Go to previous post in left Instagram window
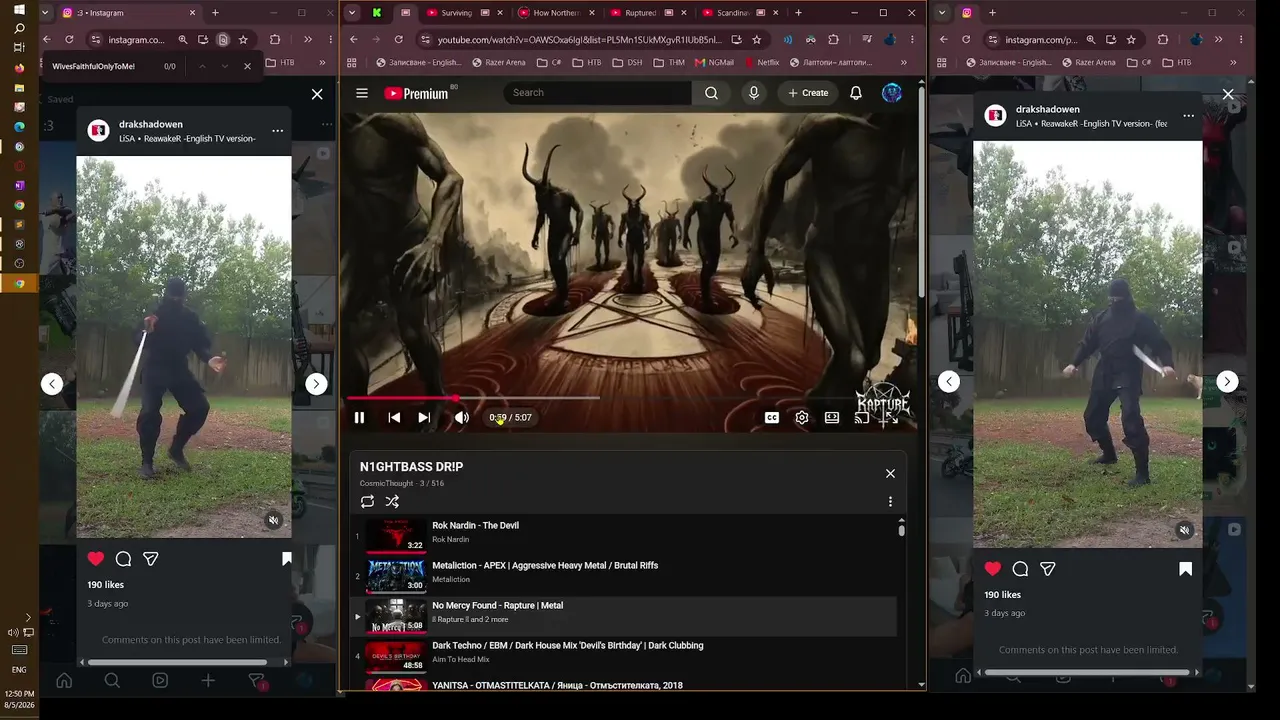Image resolution: width=1280 pixels, height=720 pixels. (52, 384)
